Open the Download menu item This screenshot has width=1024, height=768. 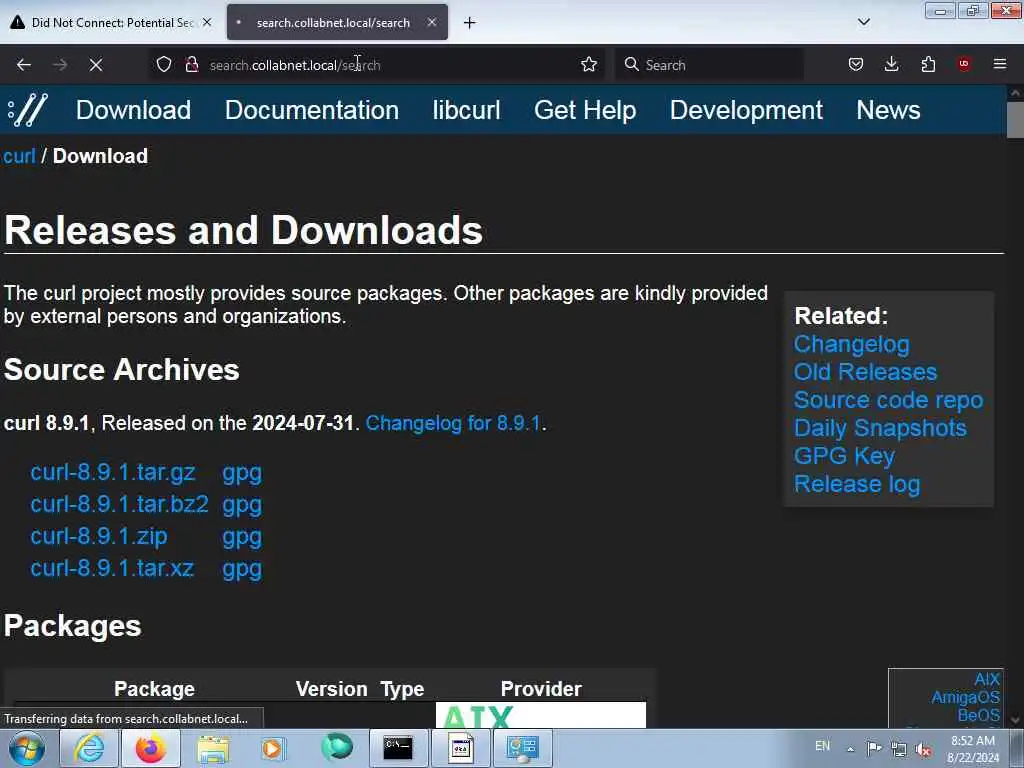pos(133,110)
